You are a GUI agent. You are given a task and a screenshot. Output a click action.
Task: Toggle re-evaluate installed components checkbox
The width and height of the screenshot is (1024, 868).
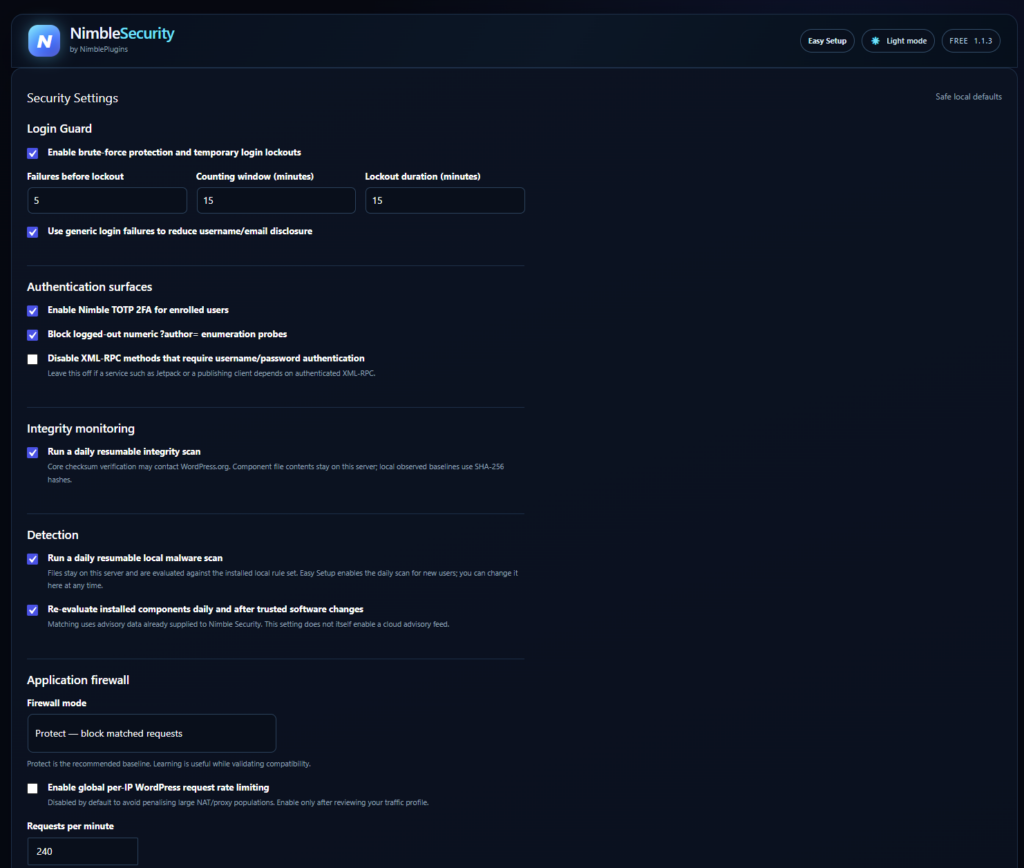point(33,609)
